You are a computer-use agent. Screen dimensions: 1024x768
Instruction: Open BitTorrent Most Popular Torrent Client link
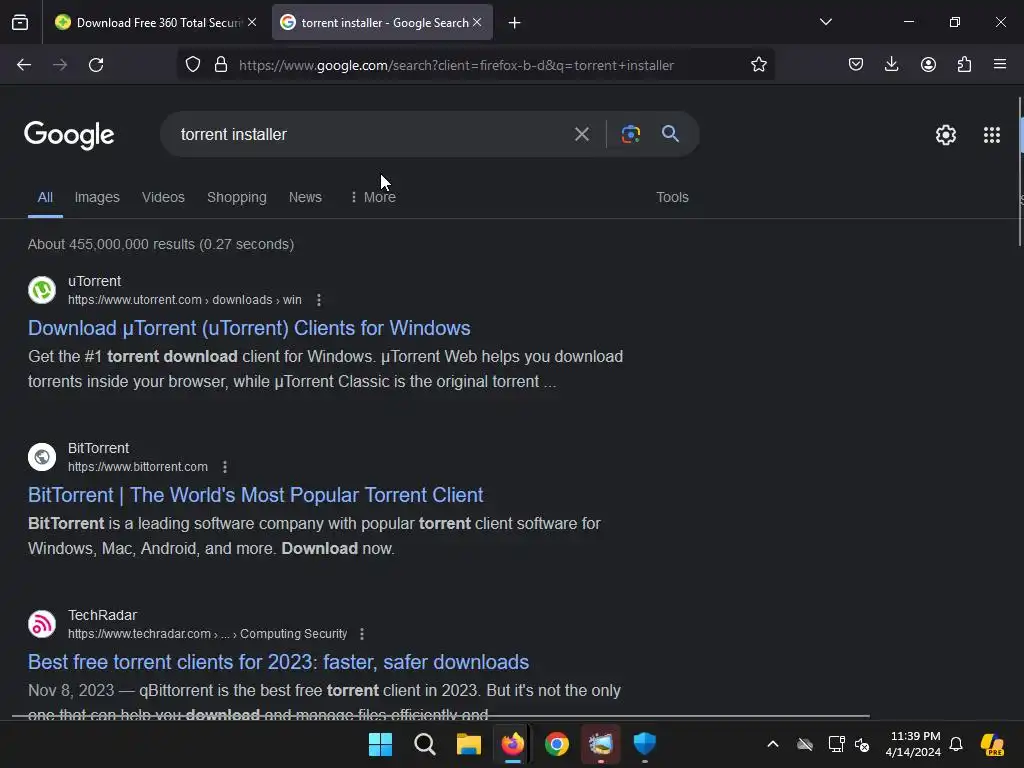click(x=255, y=495)
